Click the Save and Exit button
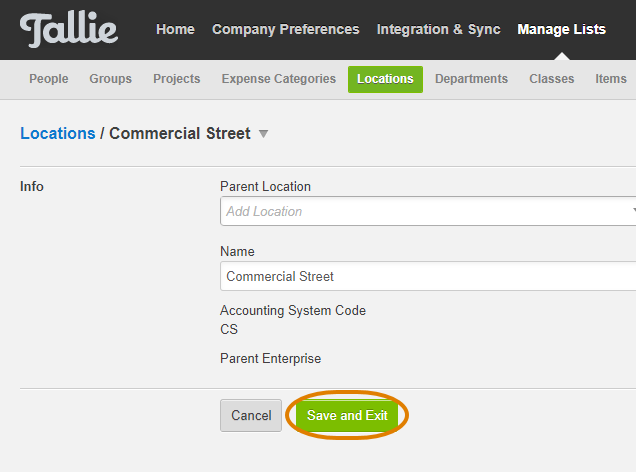 click(x=347, y=415)
